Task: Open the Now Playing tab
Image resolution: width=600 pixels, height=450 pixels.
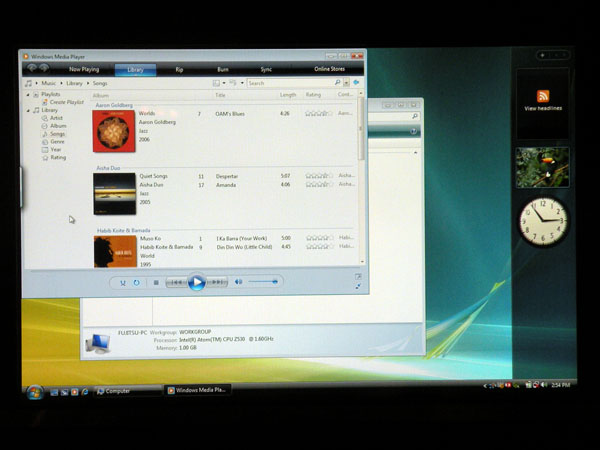Action: pos(84,69)
